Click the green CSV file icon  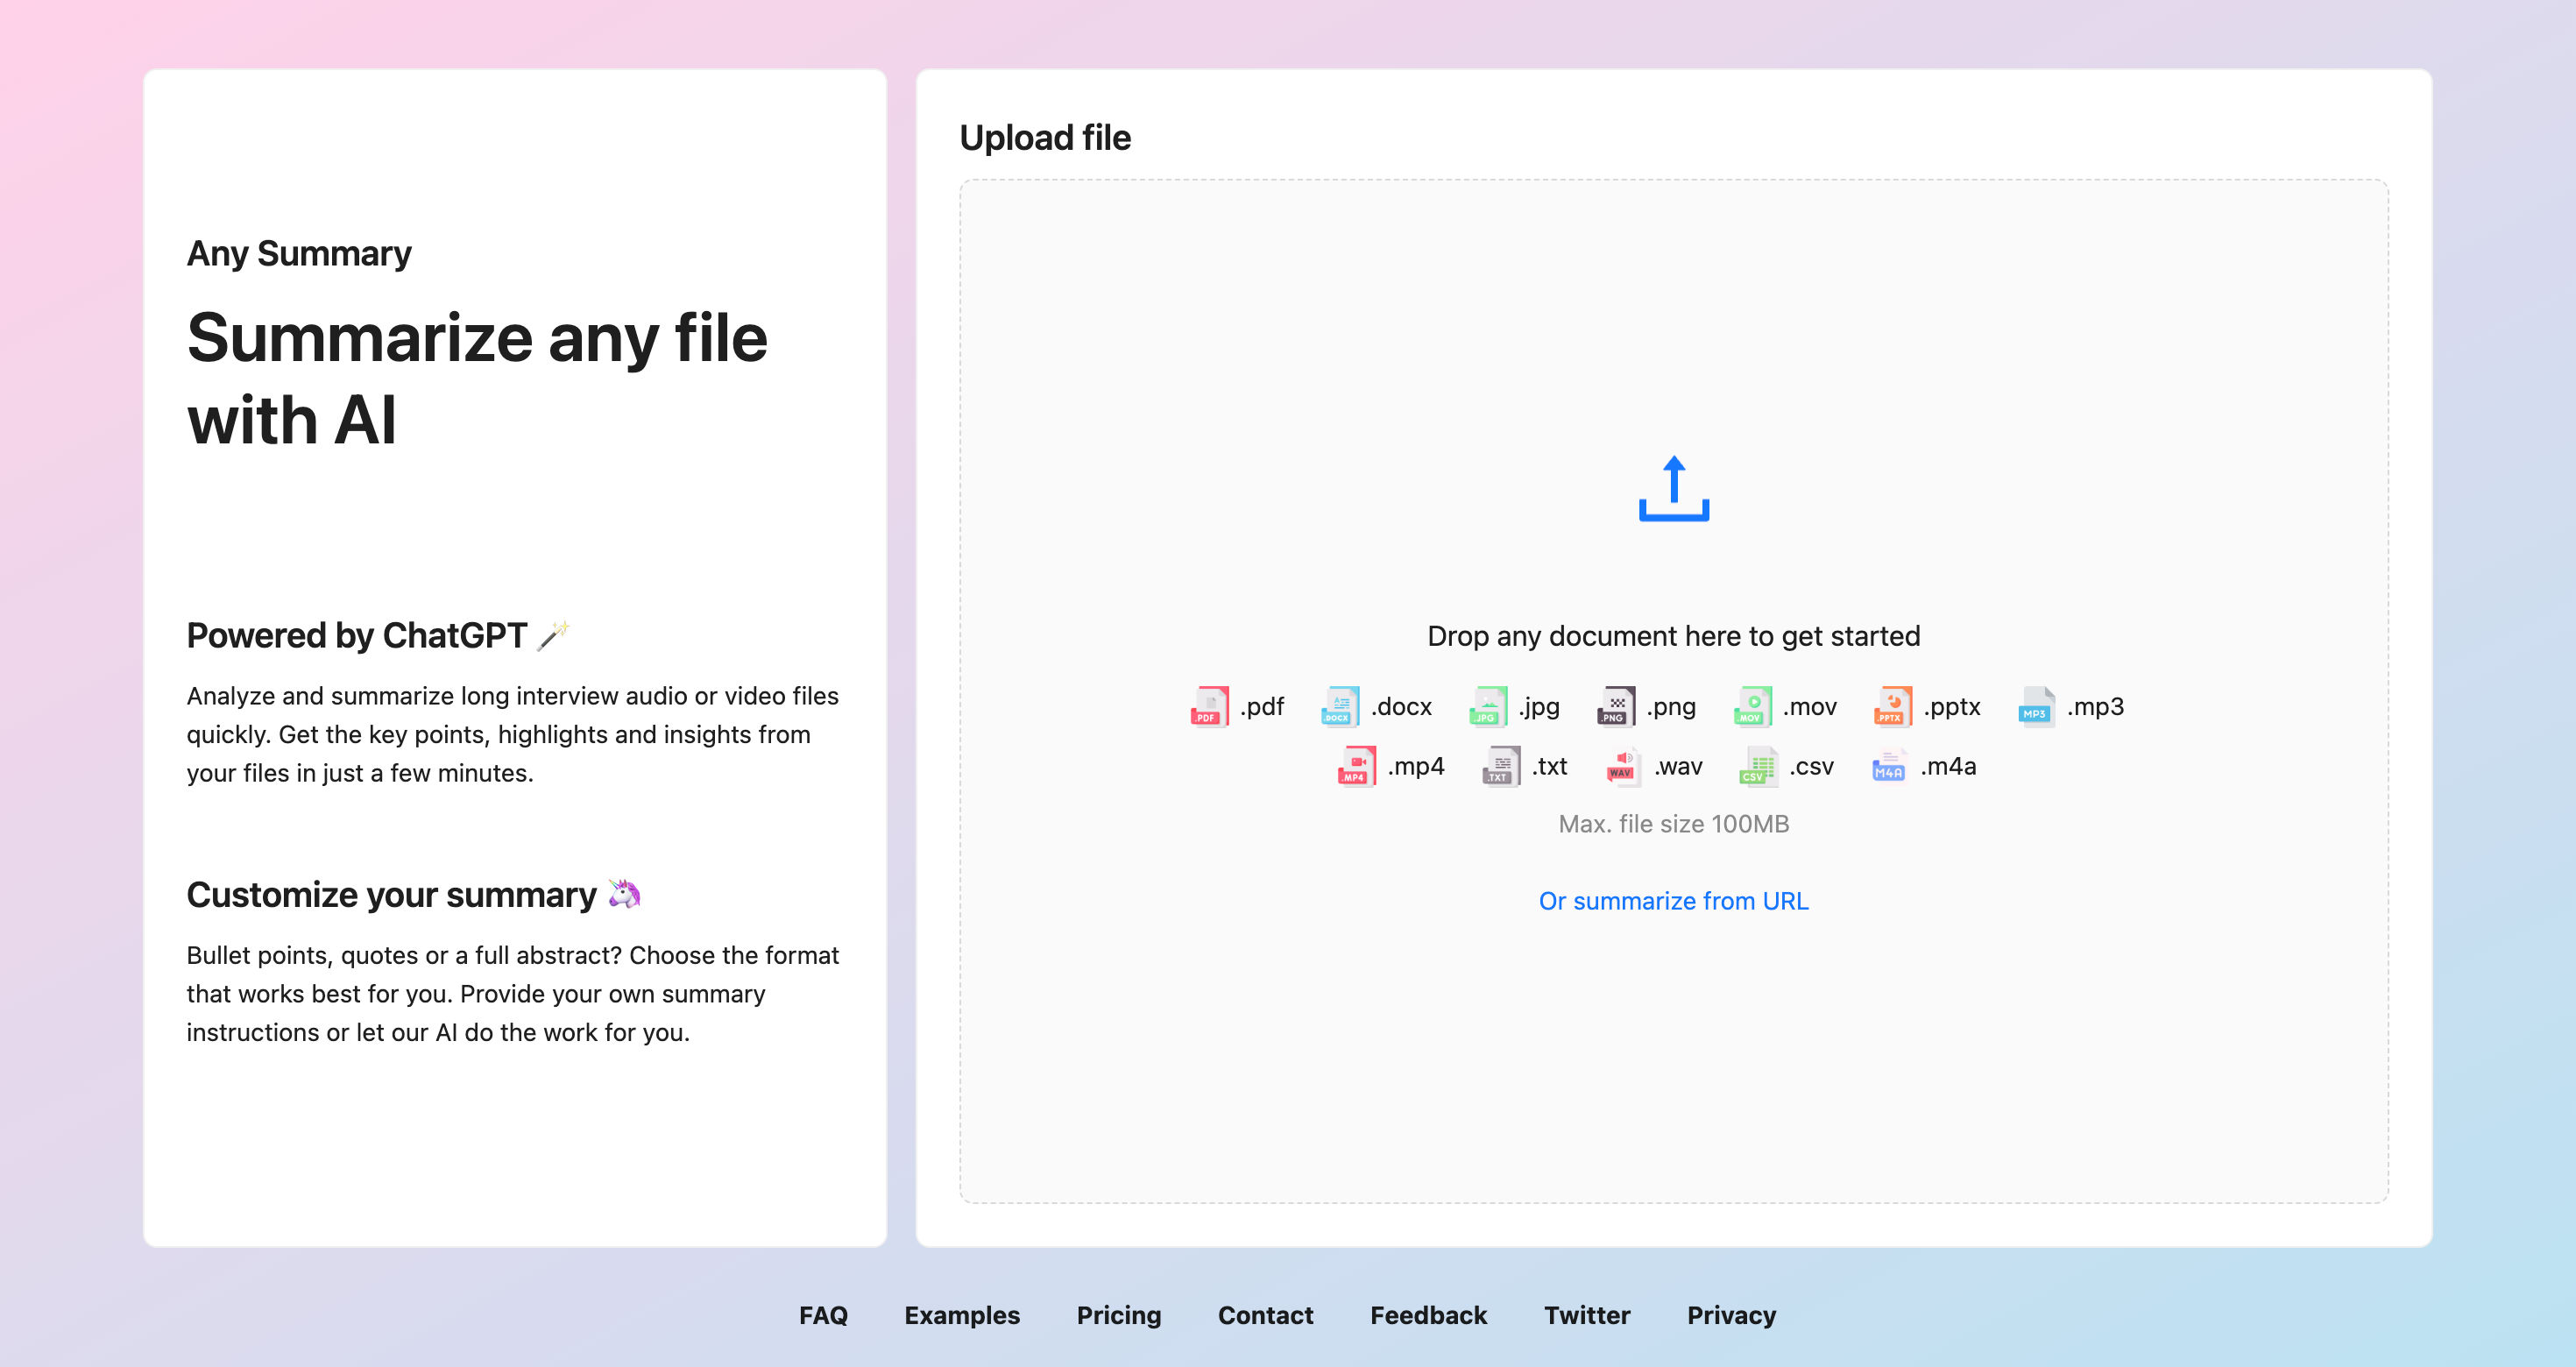pyautogui.click(x=1758, y=766)
